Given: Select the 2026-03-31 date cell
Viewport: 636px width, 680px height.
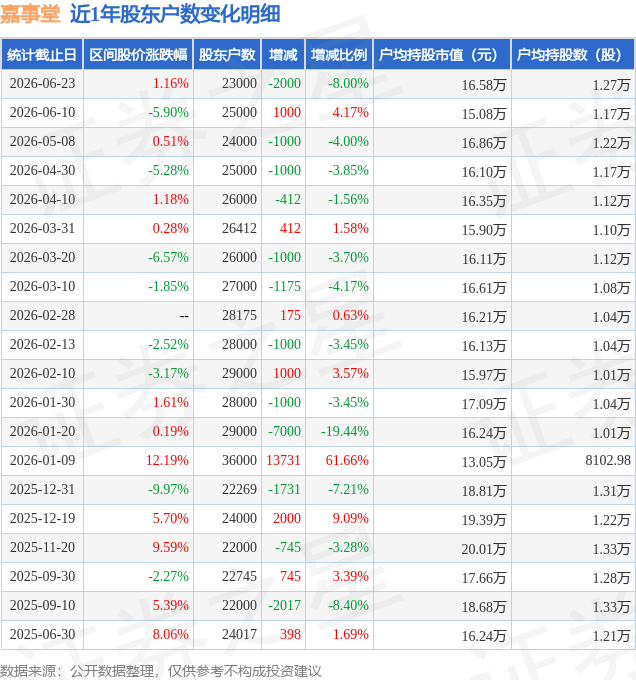Looking at the screenshot, I should [42, 228].
